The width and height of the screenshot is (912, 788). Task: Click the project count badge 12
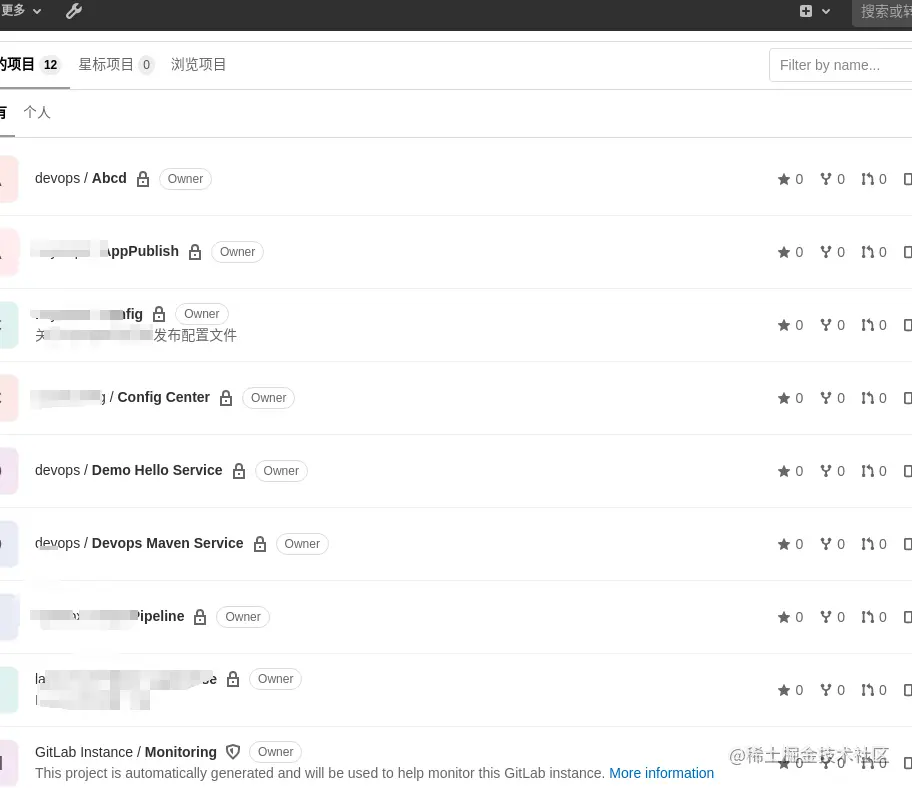[51, 65]
